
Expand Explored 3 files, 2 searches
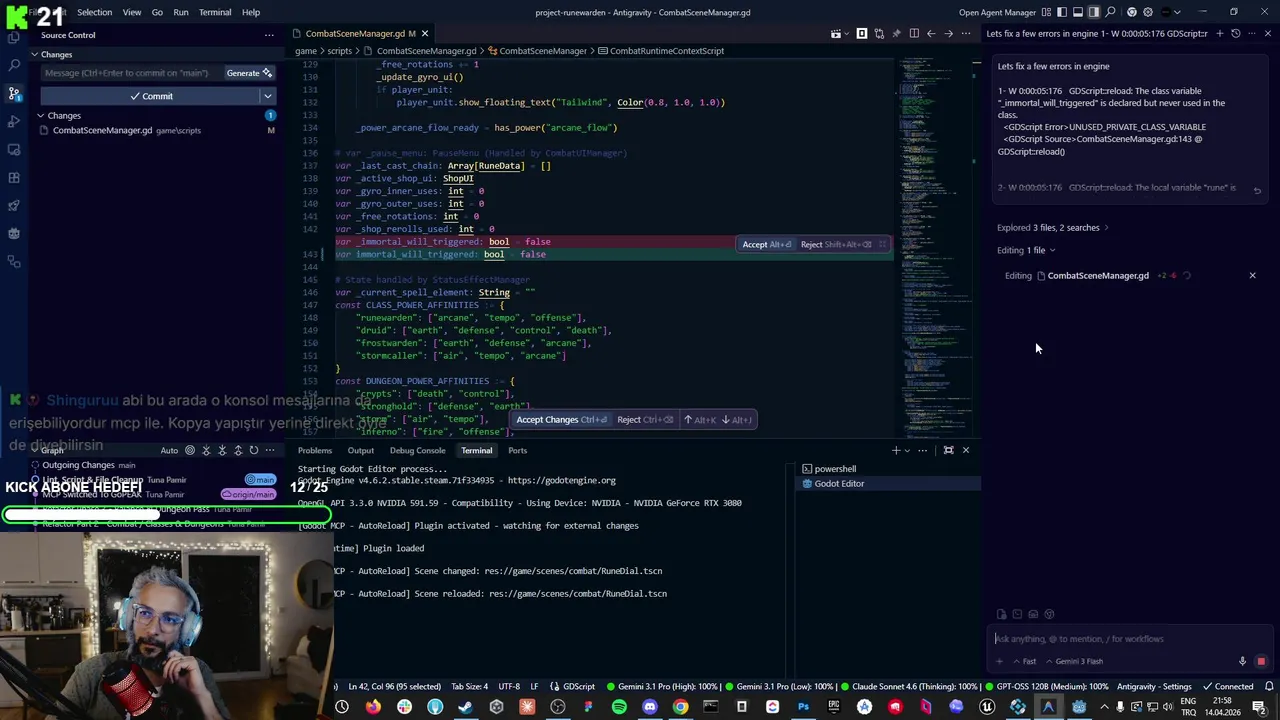coord(1052,228)
